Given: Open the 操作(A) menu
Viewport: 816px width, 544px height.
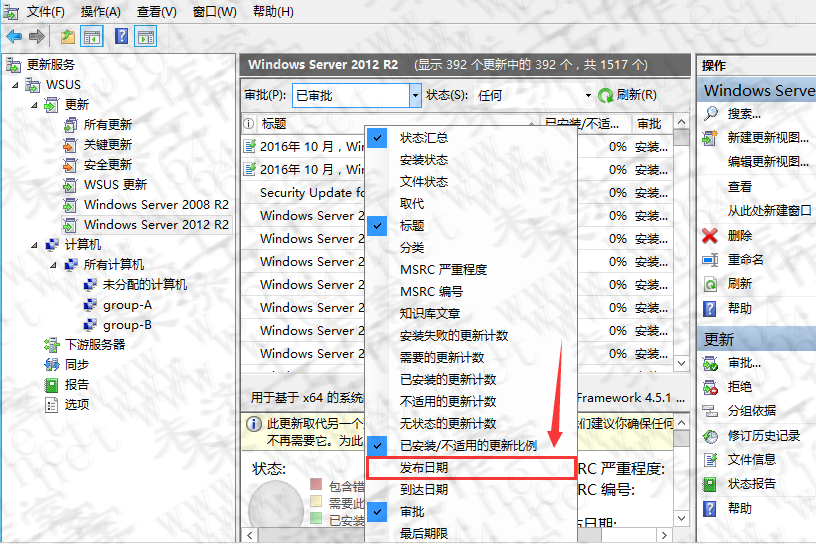Looking at the screenshot, I should pos(100,12).
